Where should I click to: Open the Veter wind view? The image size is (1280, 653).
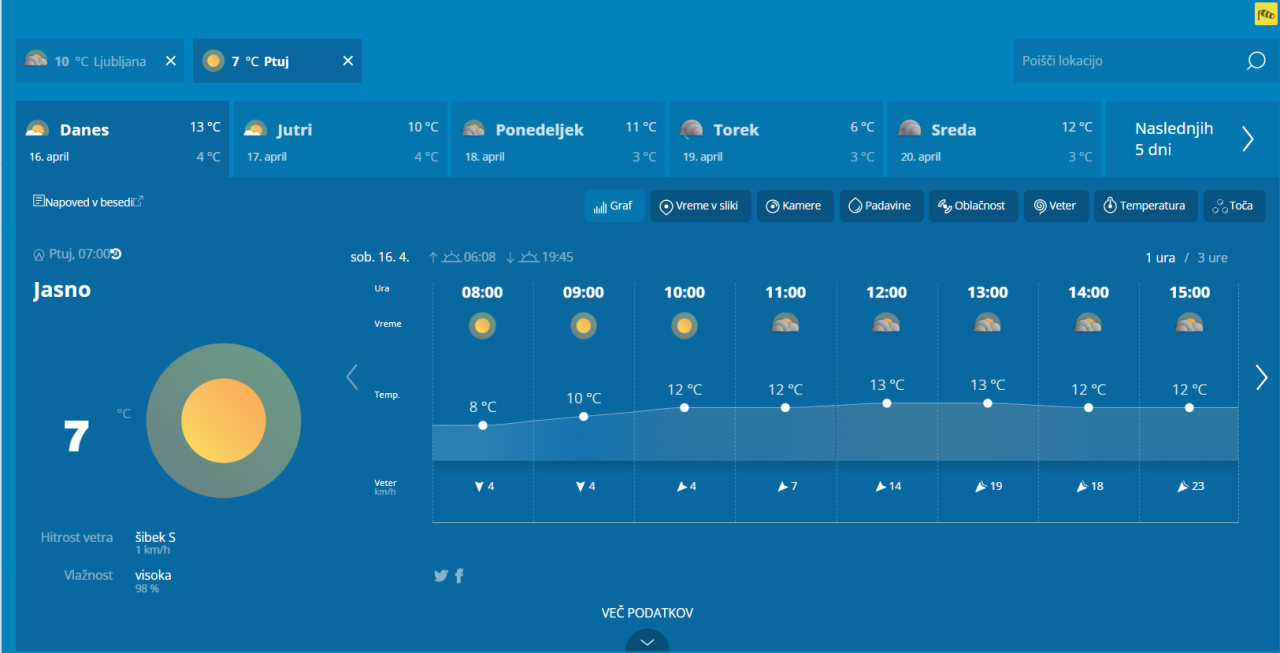pyautogui.click(x=1055, y=206)
